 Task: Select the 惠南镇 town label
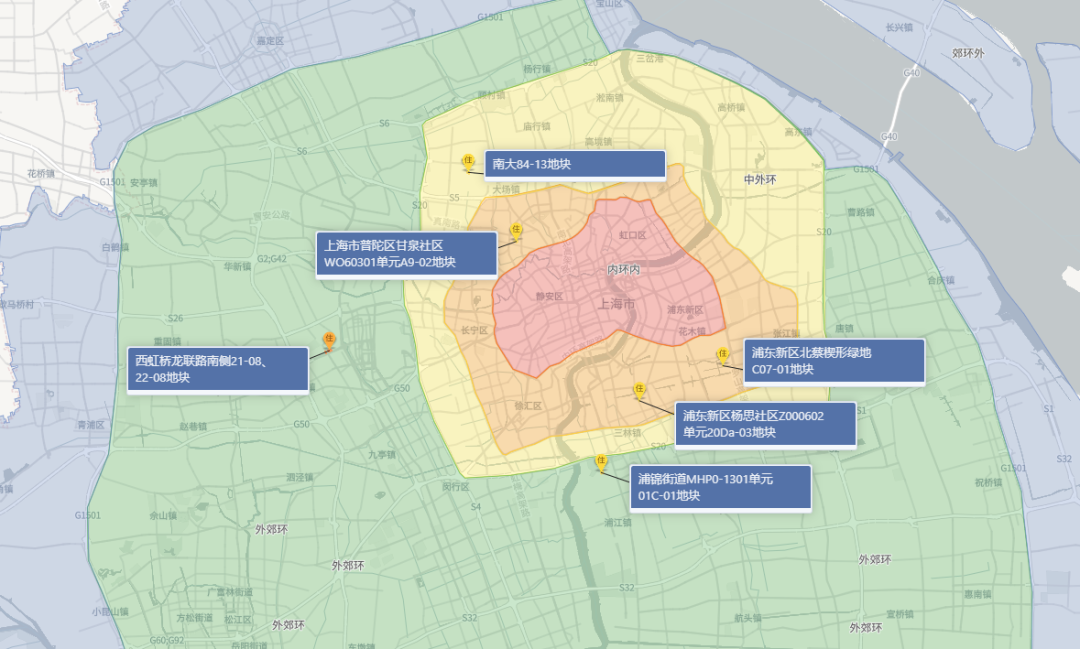(977, 594)
